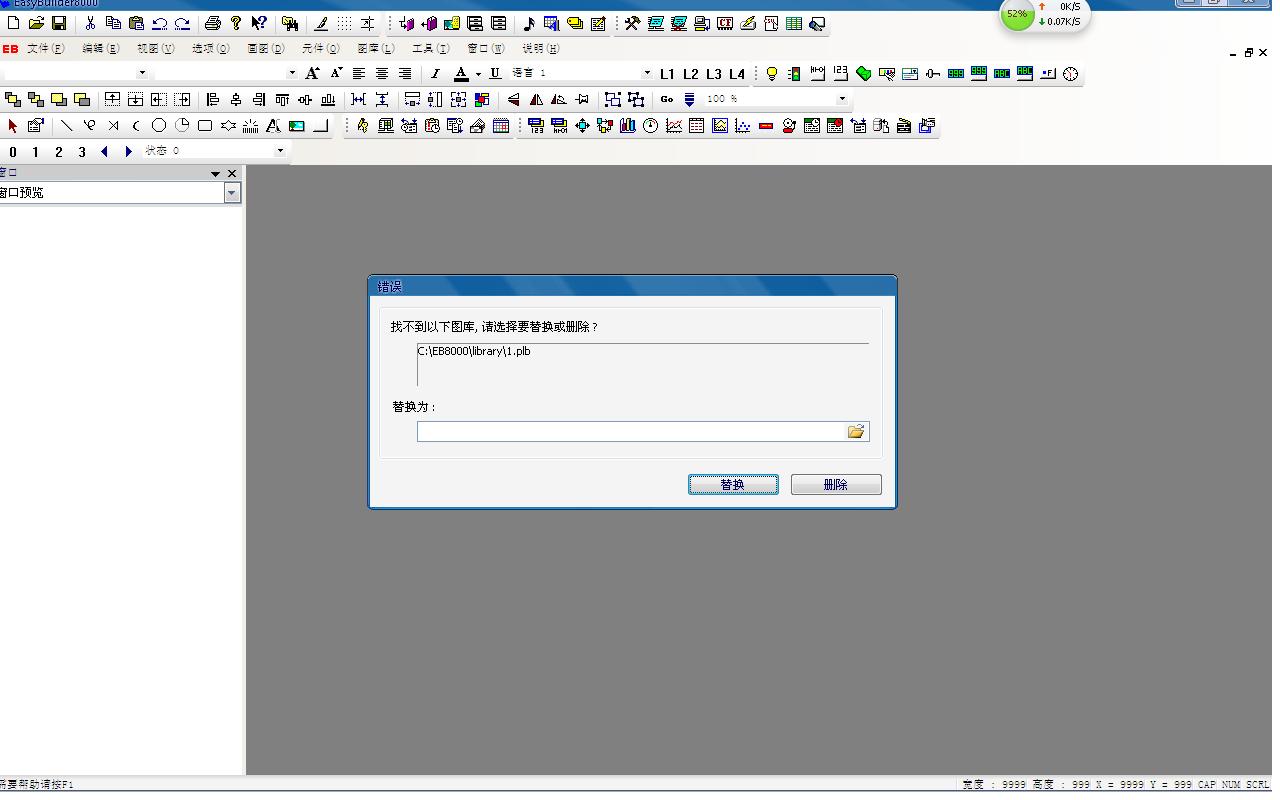Open the font name dropdown
This screenshot has width=1280, height=800.
[x=142, y=72]
